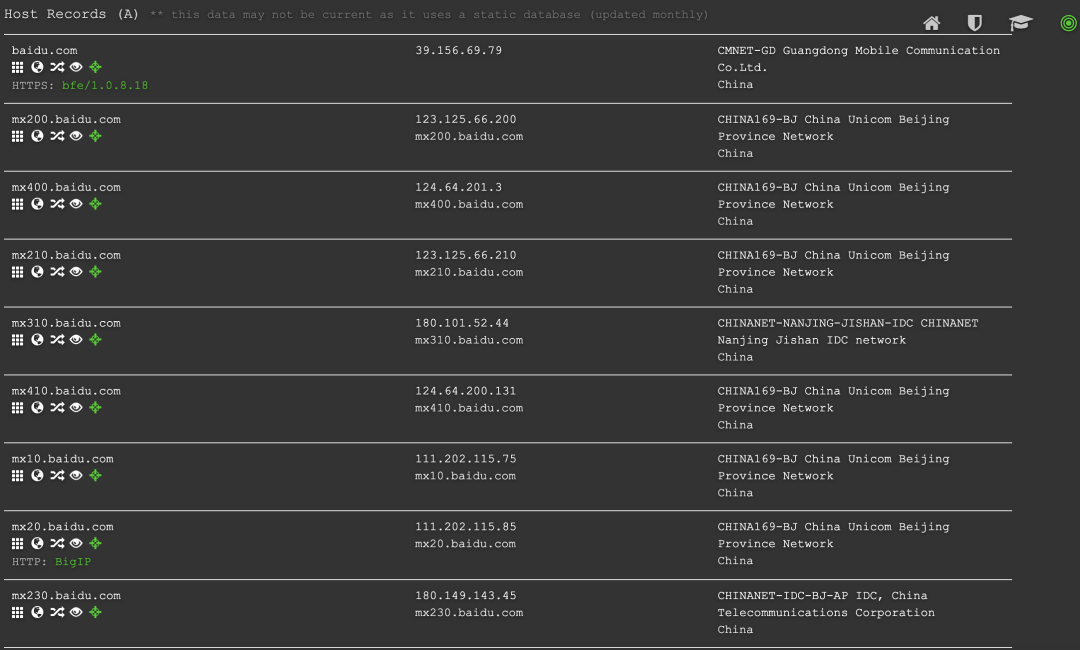Click eye icon under mx20.baidu.com

(76, 543)
